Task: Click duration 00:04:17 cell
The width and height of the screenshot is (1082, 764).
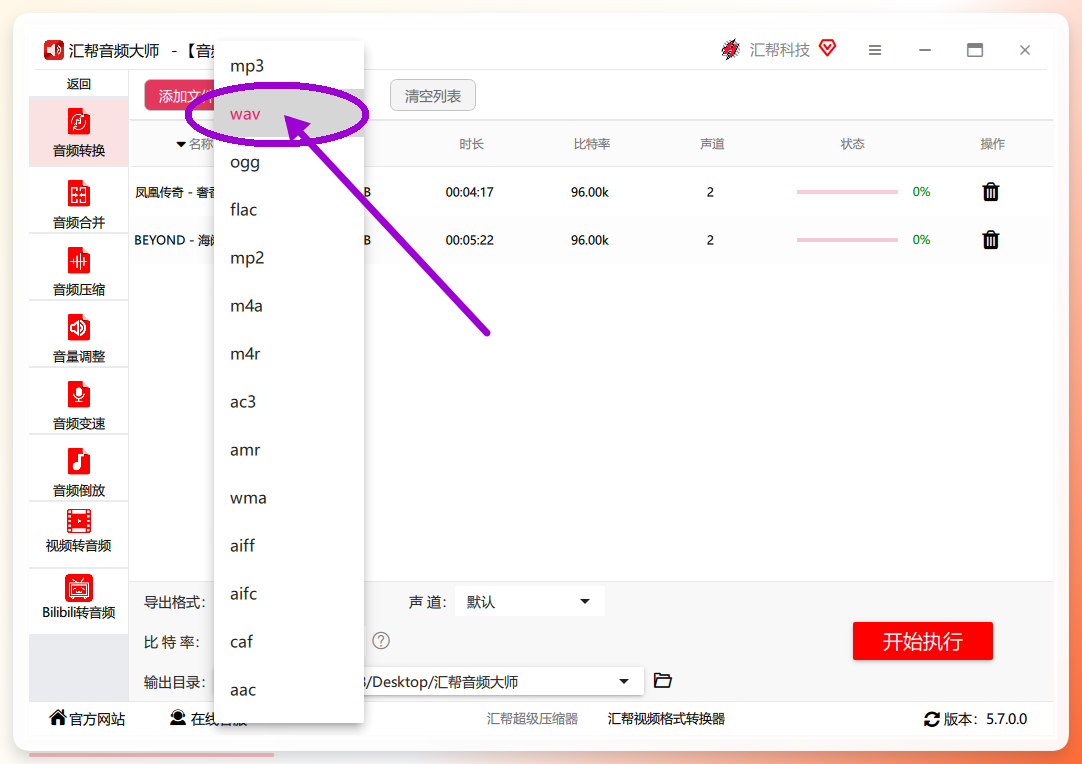Action: pyautogui.click(x=469, y=192)
